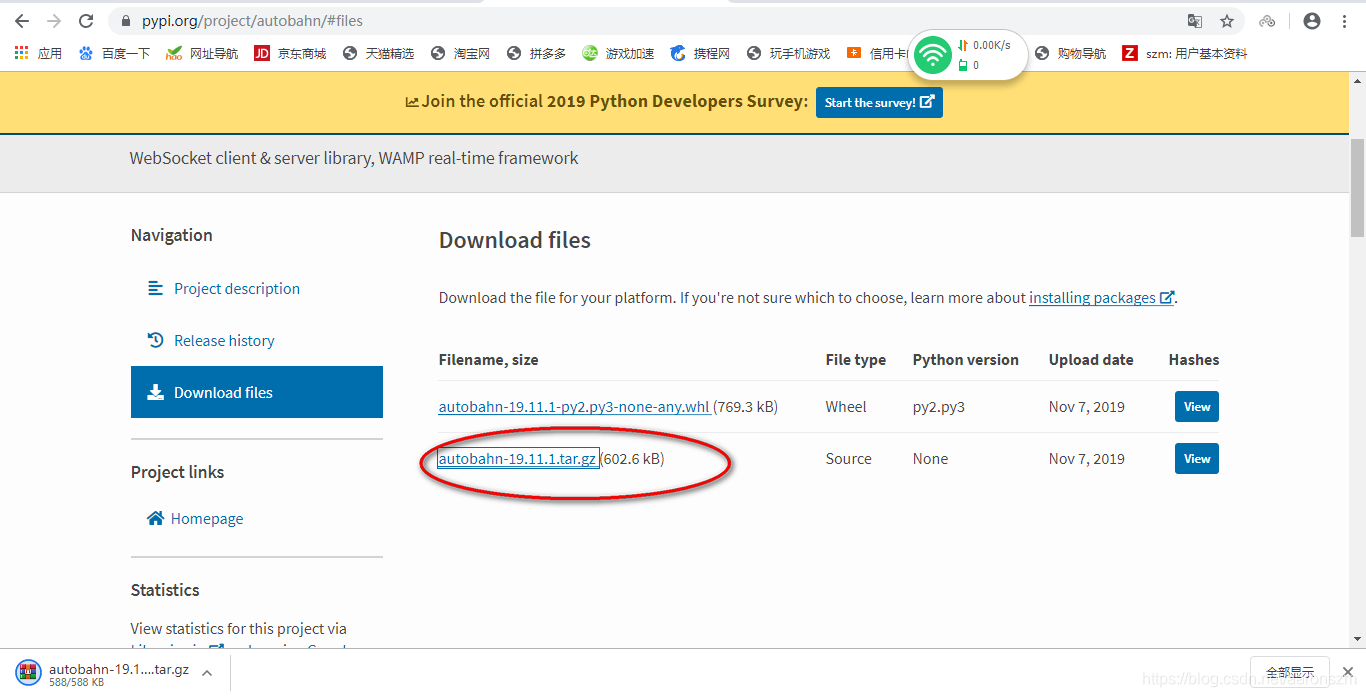
Task: Click the Upload date column header
Action: click(x=1091, y=360)
